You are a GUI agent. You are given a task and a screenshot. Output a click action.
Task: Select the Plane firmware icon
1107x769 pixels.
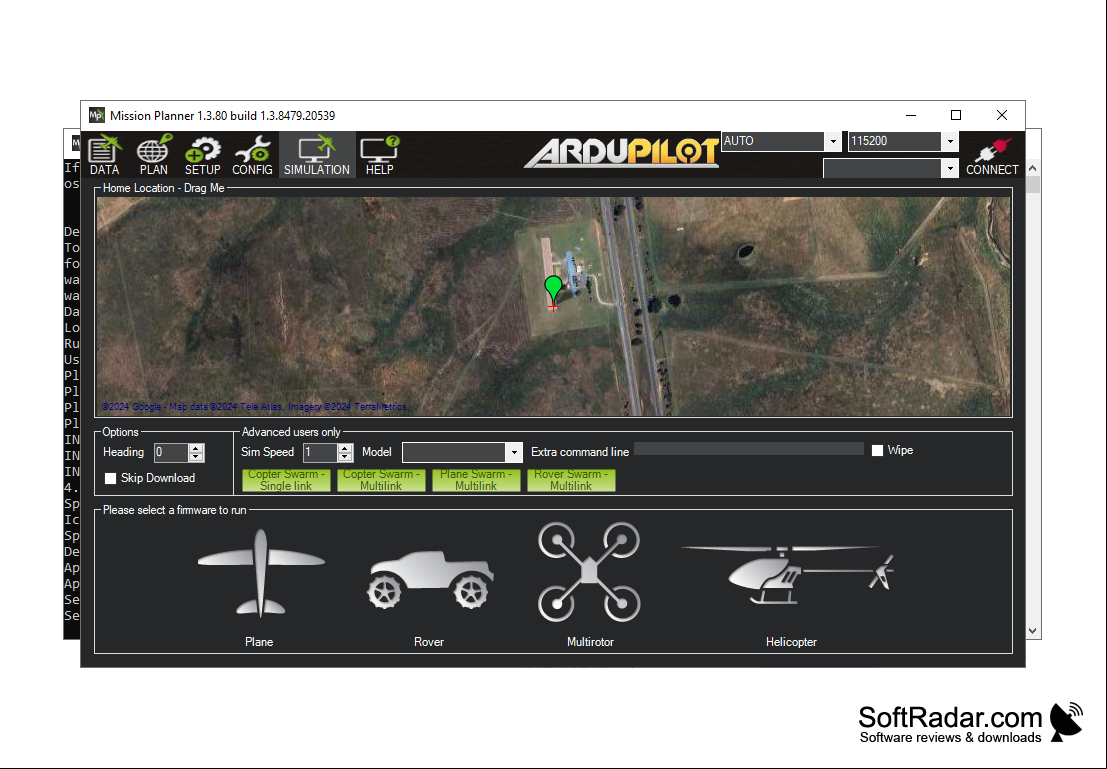pos(261,573)
